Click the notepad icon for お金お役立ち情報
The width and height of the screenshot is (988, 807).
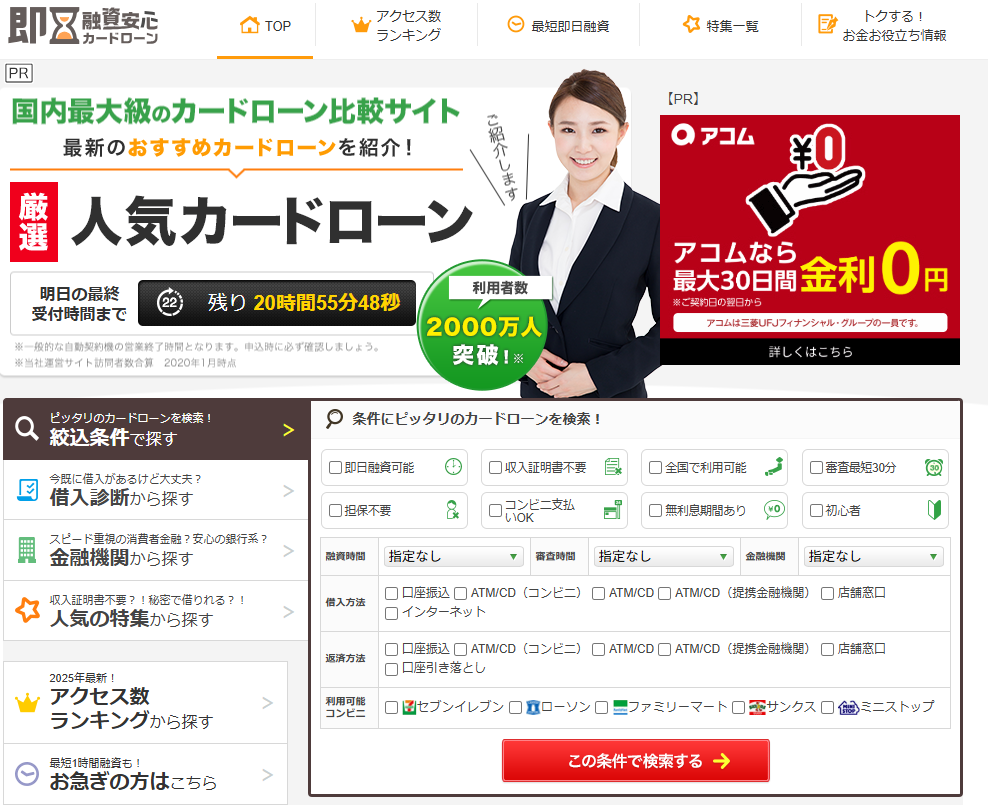click(x=827, y=25)
